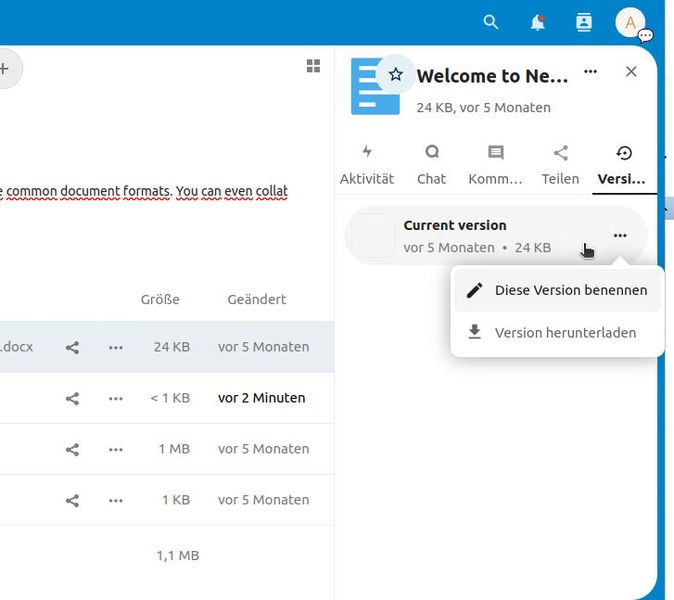Open user avatar menu

[x=630, y=22]
